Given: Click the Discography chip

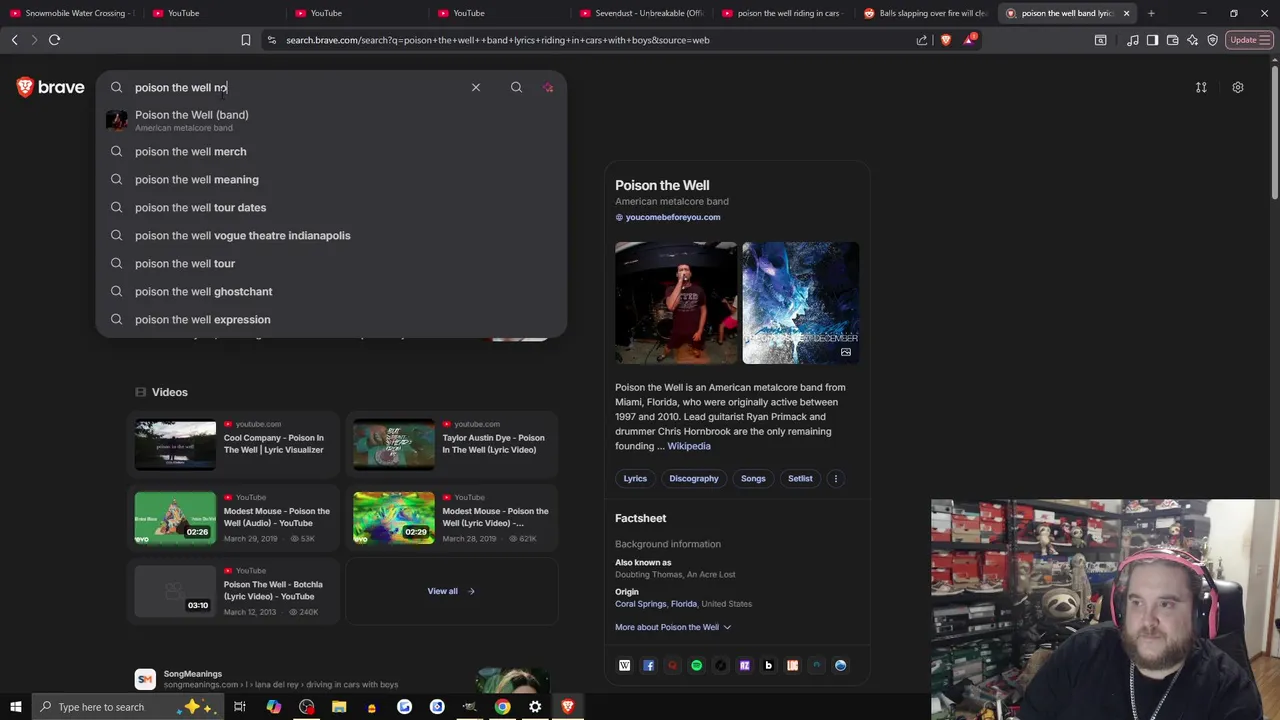Looking at the screenshot, I should (694, 478).
